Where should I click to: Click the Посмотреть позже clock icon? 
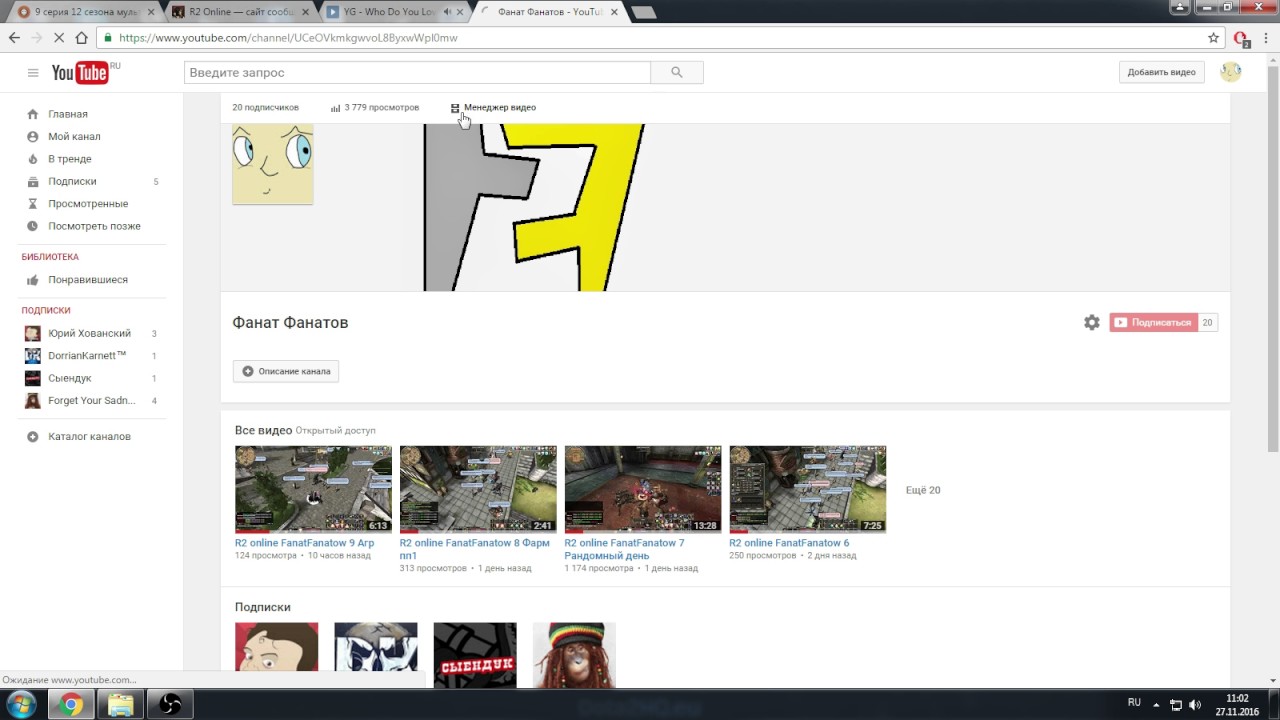coord(33,226)
